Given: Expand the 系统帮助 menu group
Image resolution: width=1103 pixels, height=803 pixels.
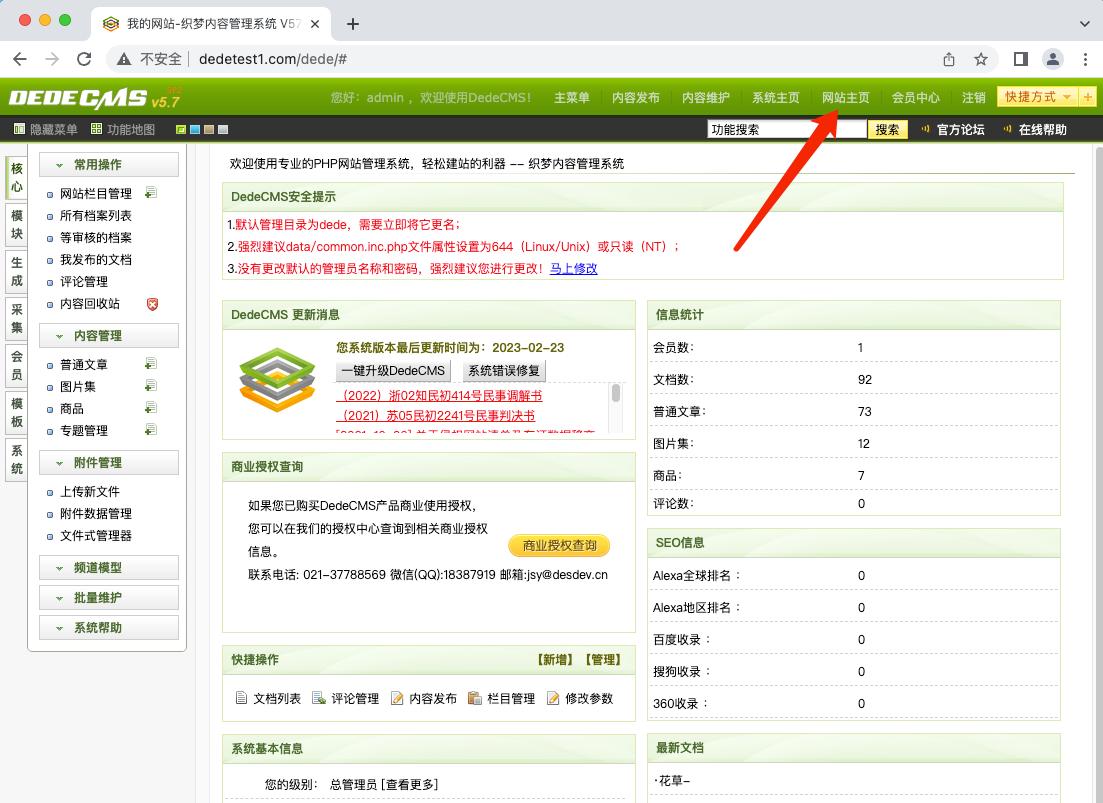Looking at the screenshot, I should [x=109, y=627].
